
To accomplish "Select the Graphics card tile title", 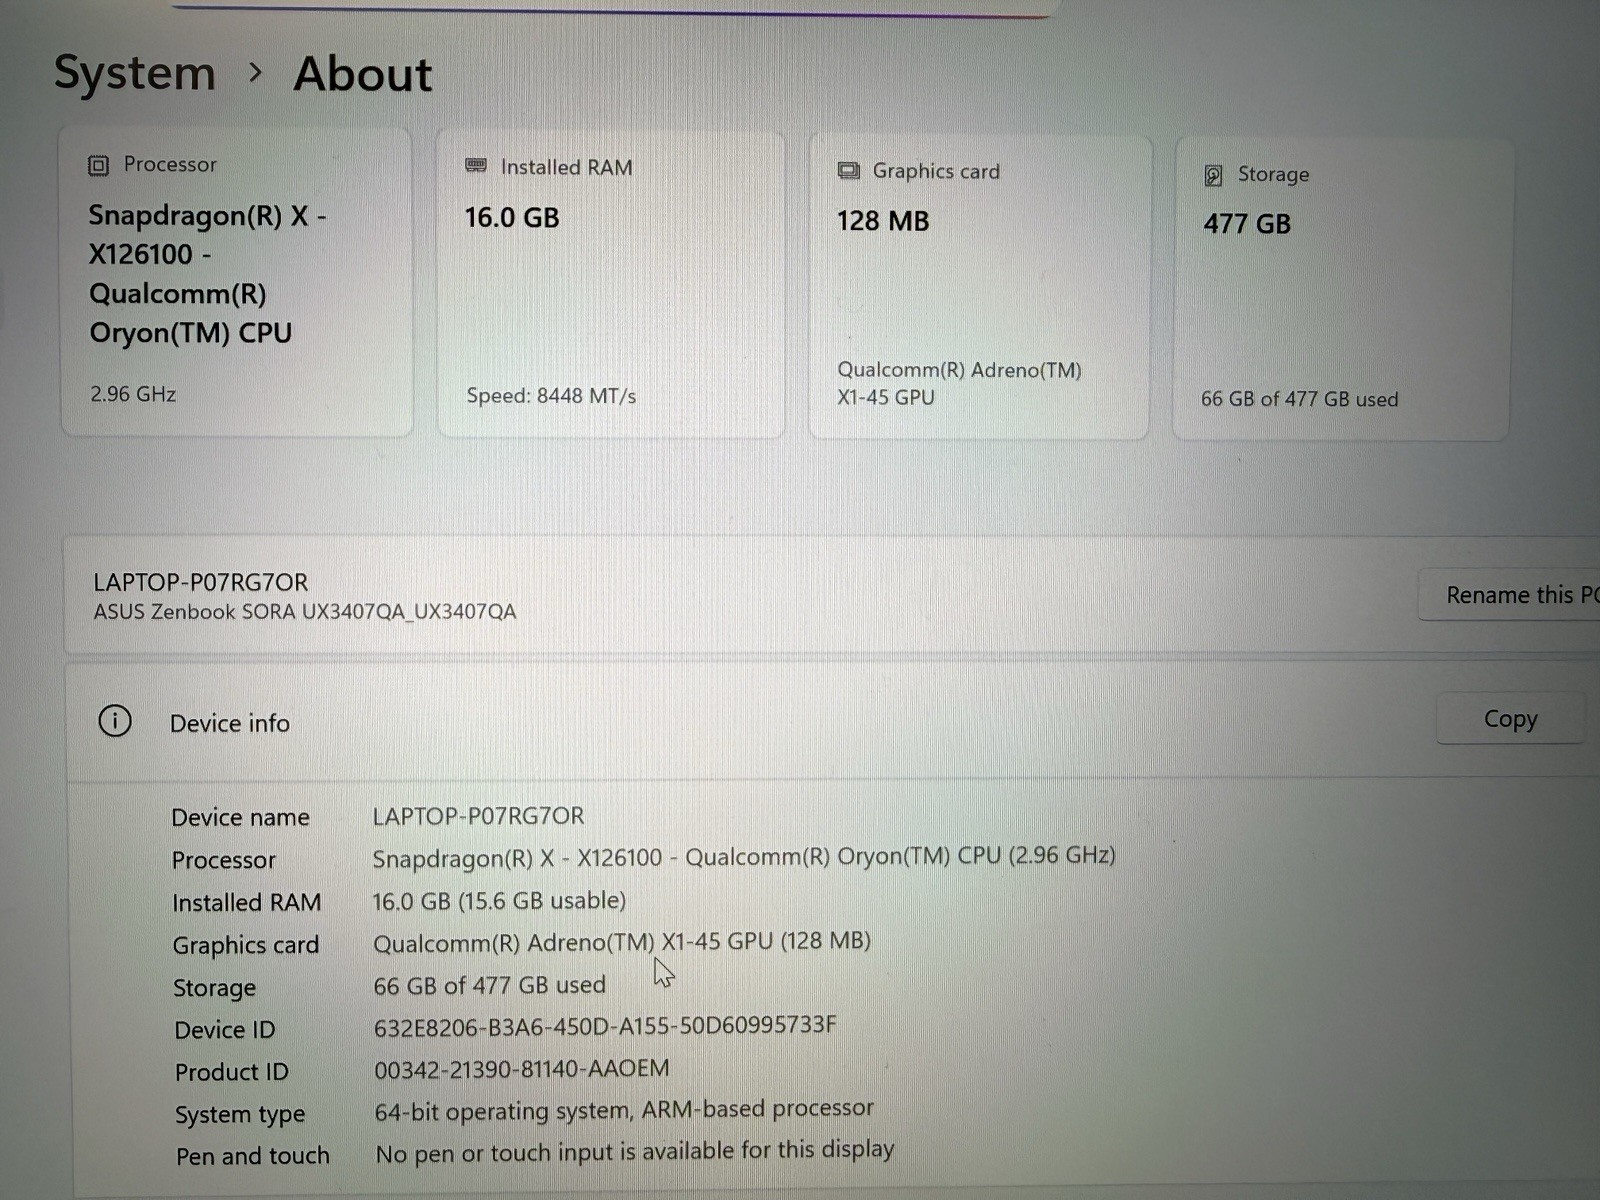I will click(x=936, y=171).
